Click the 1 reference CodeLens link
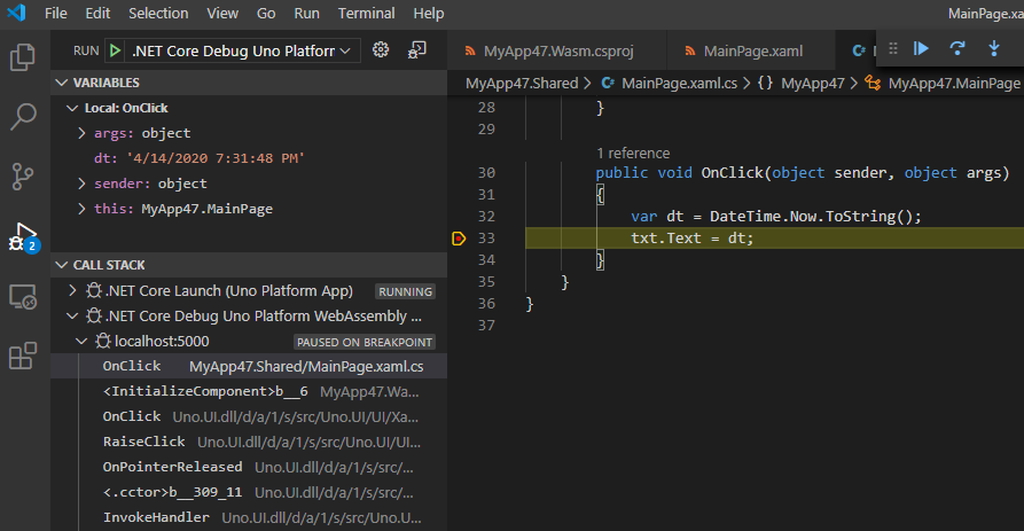Image resolution: width=1024 pixels, height=531 pixels. [x=633, y=153]
